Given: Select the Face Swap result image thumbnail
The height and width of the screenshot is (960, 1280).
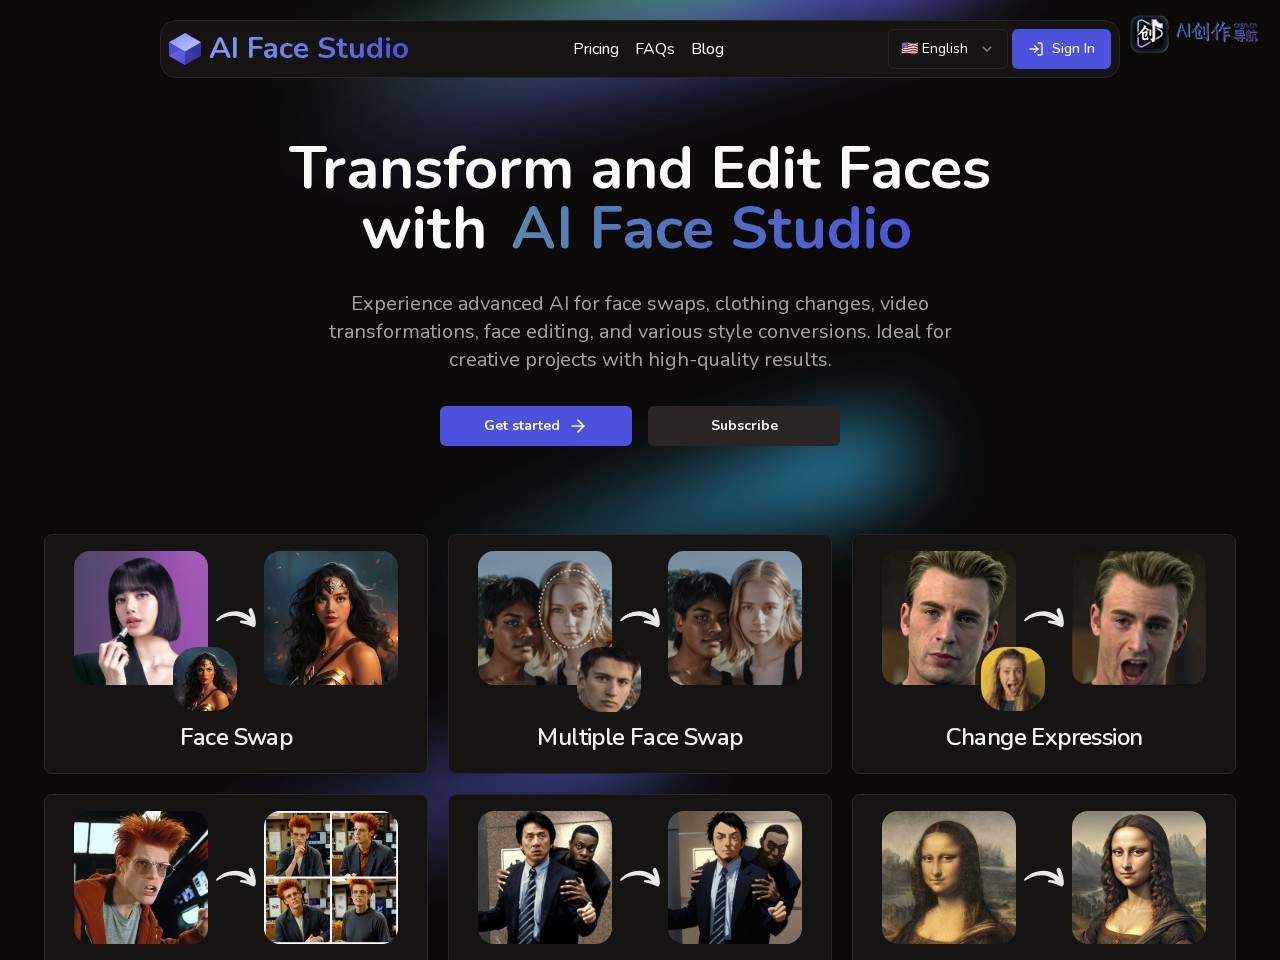Looking at the screenshot, I should pyautogui.click(x=331, y=618).
